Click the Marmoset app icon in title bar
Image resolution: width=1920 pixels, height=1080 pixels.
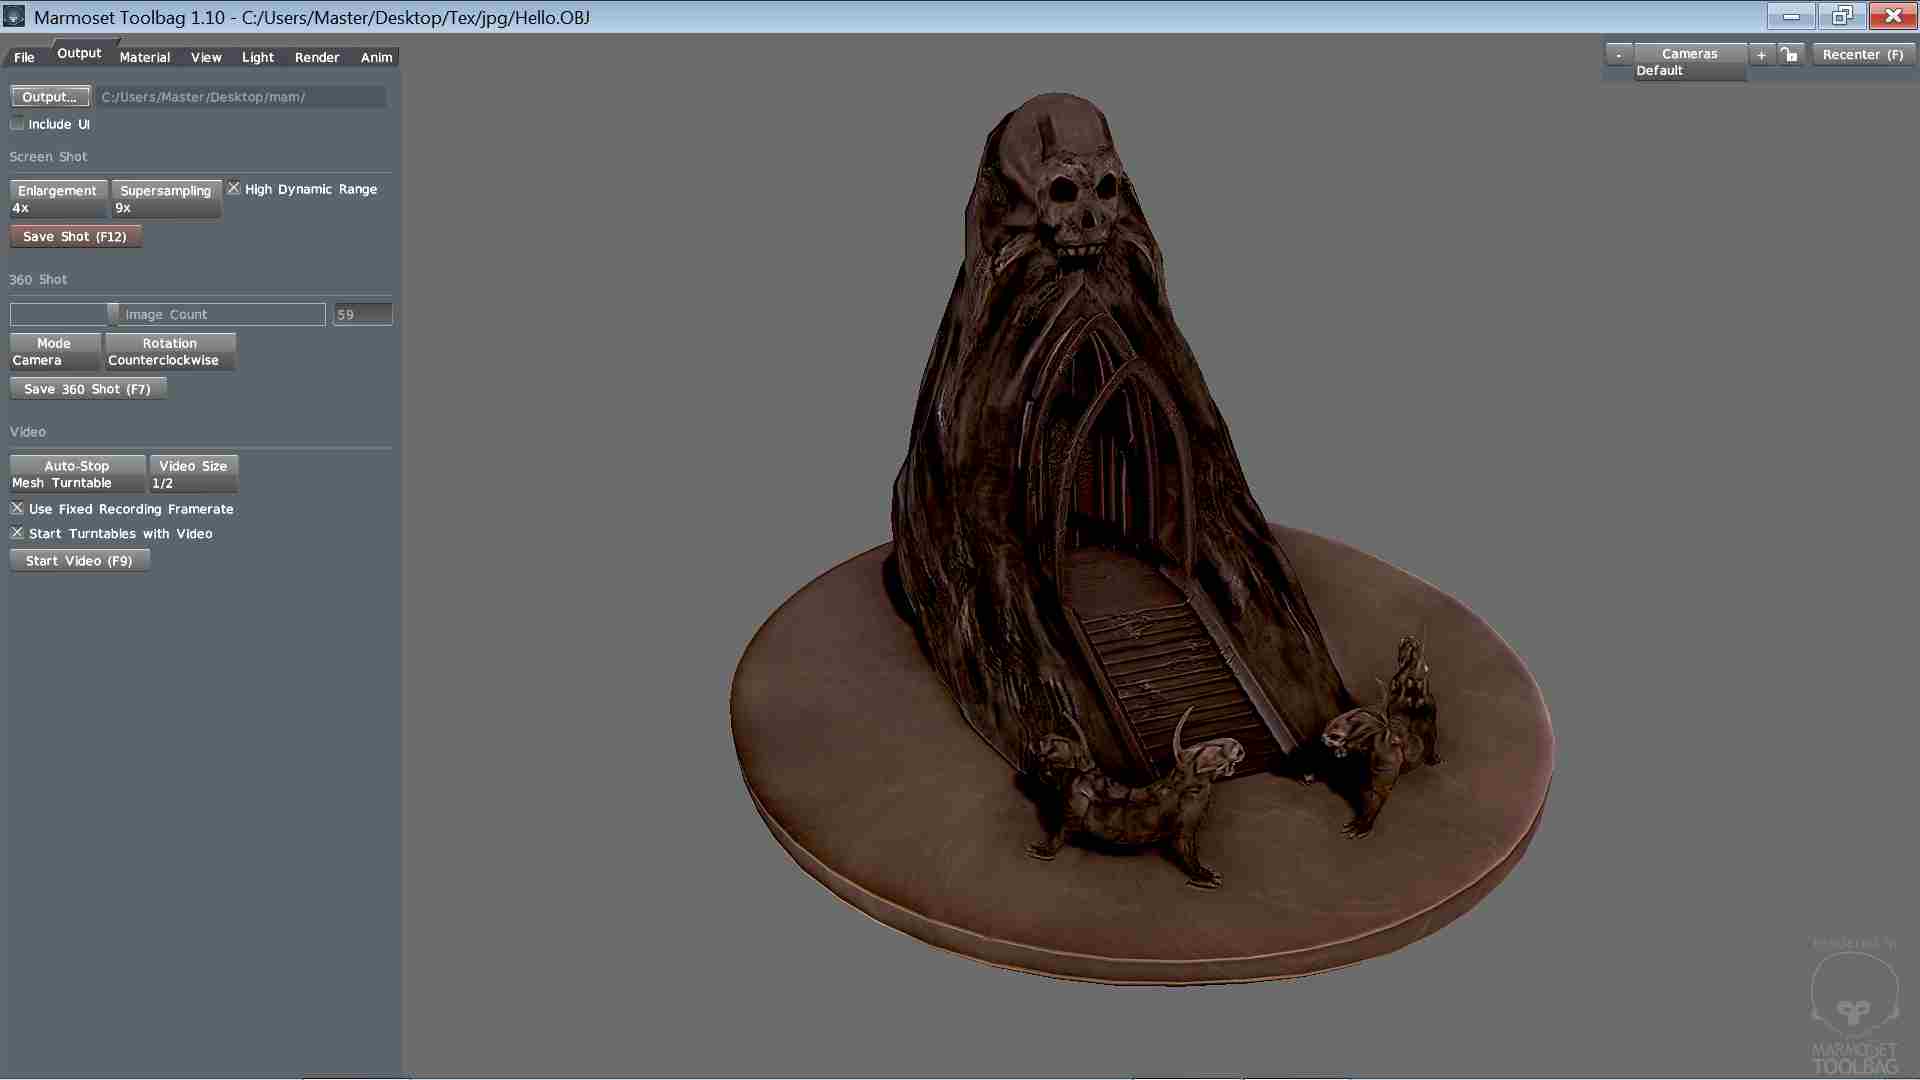pos(14,16)
